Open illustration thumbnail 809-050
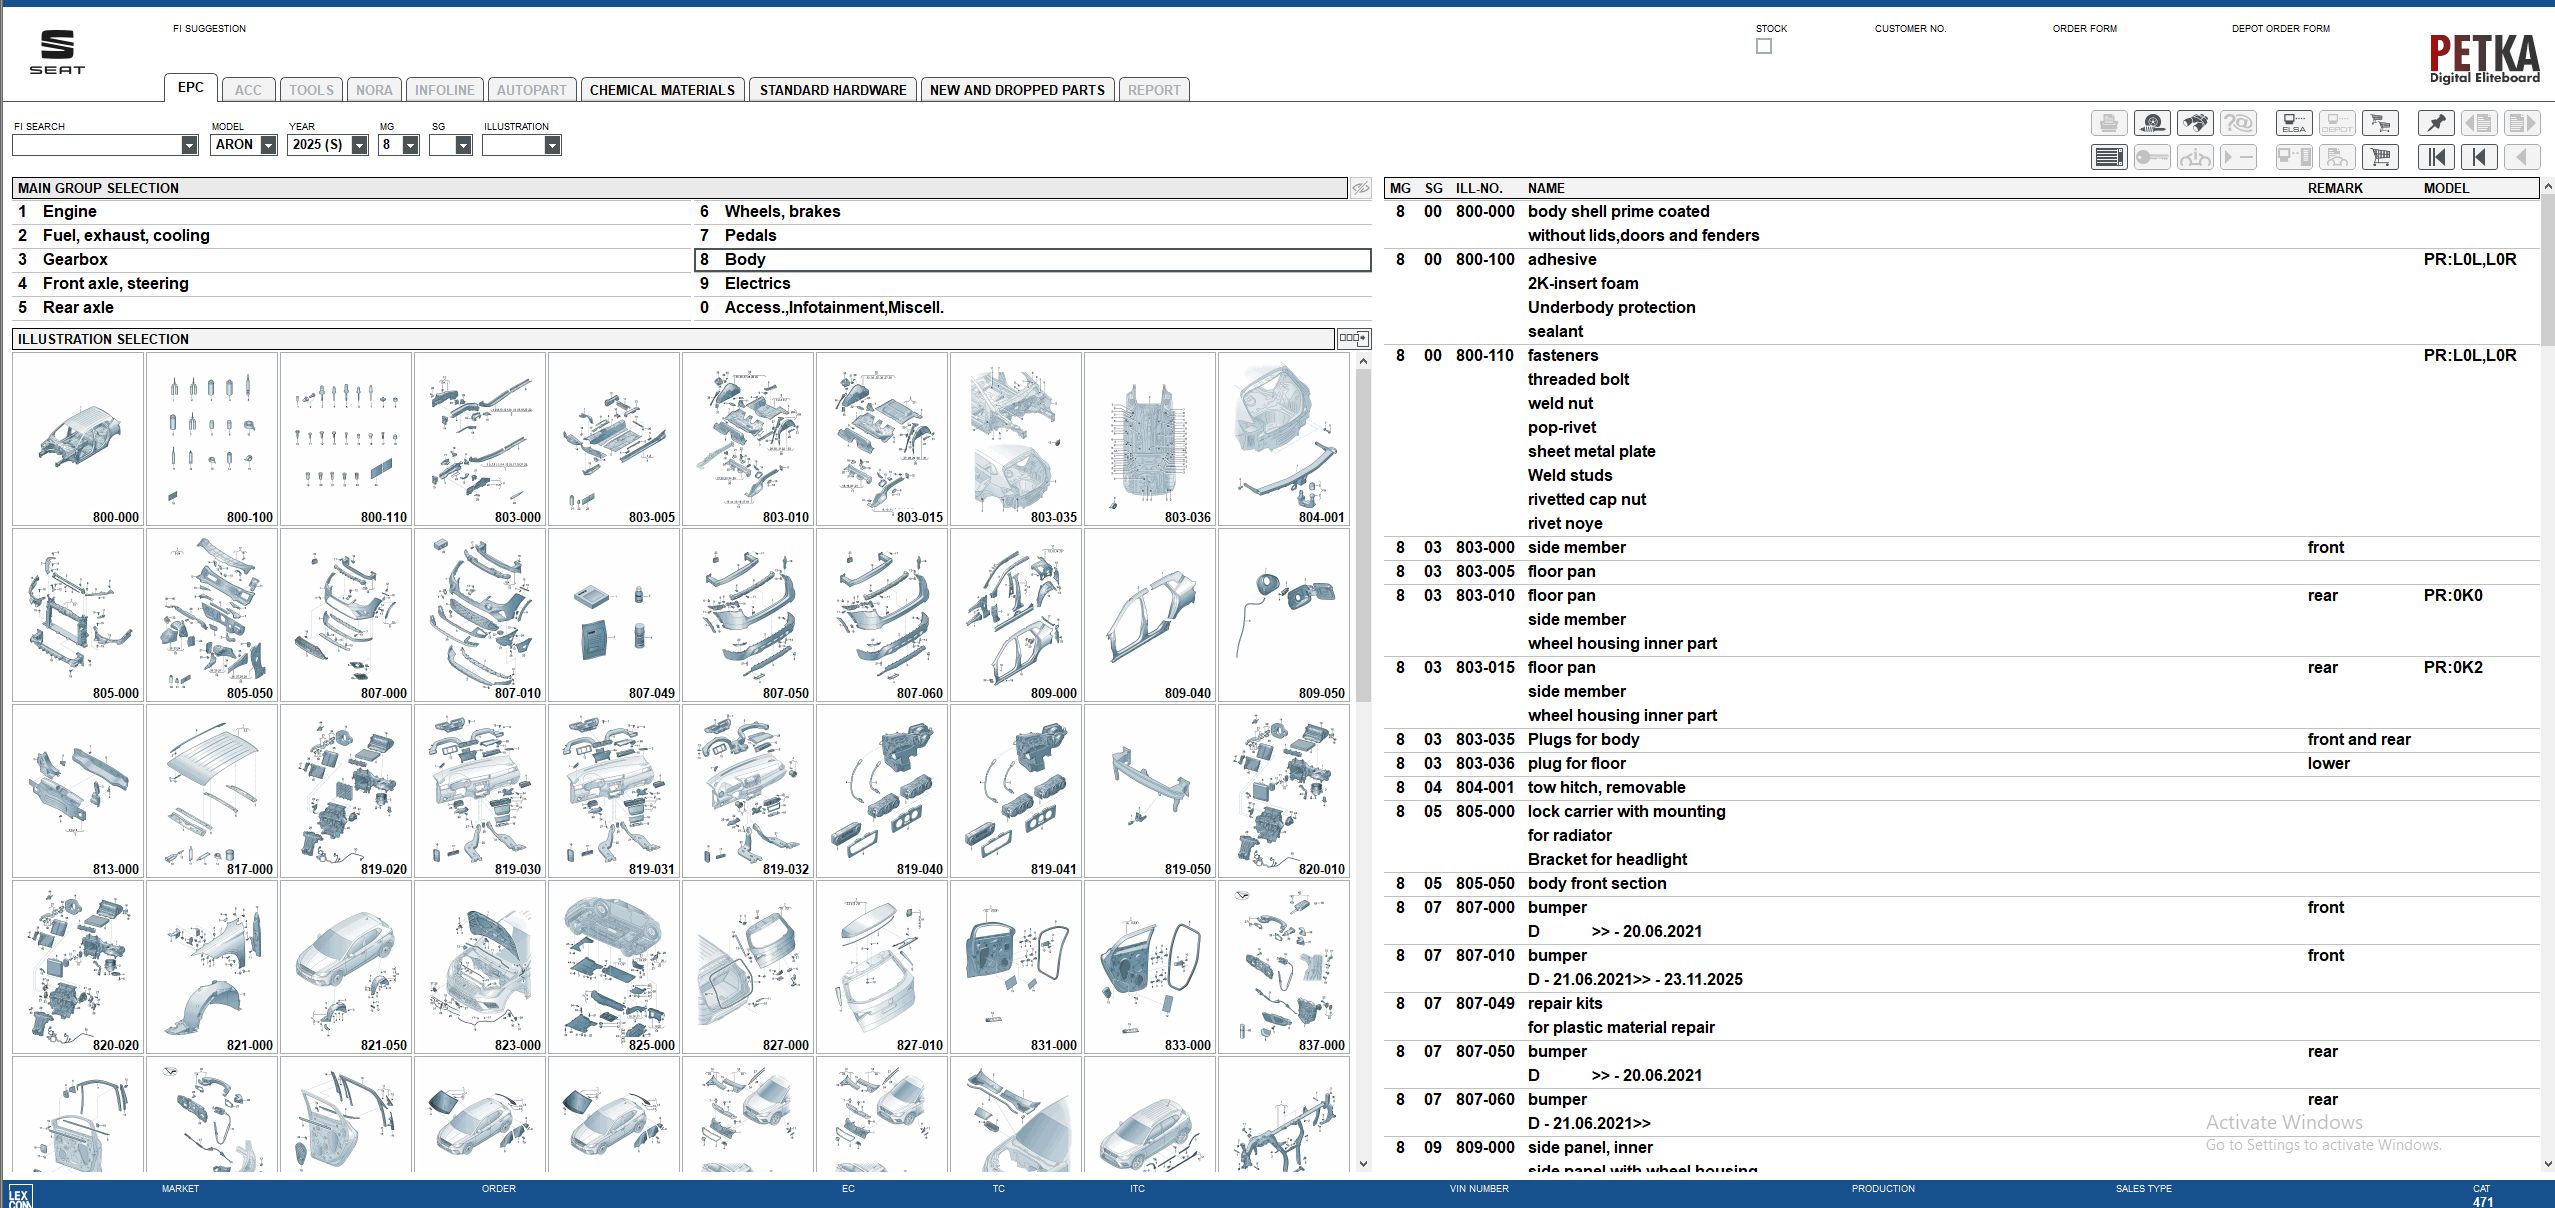This screenshot has height=1208, width=2555. (1284, 615)
